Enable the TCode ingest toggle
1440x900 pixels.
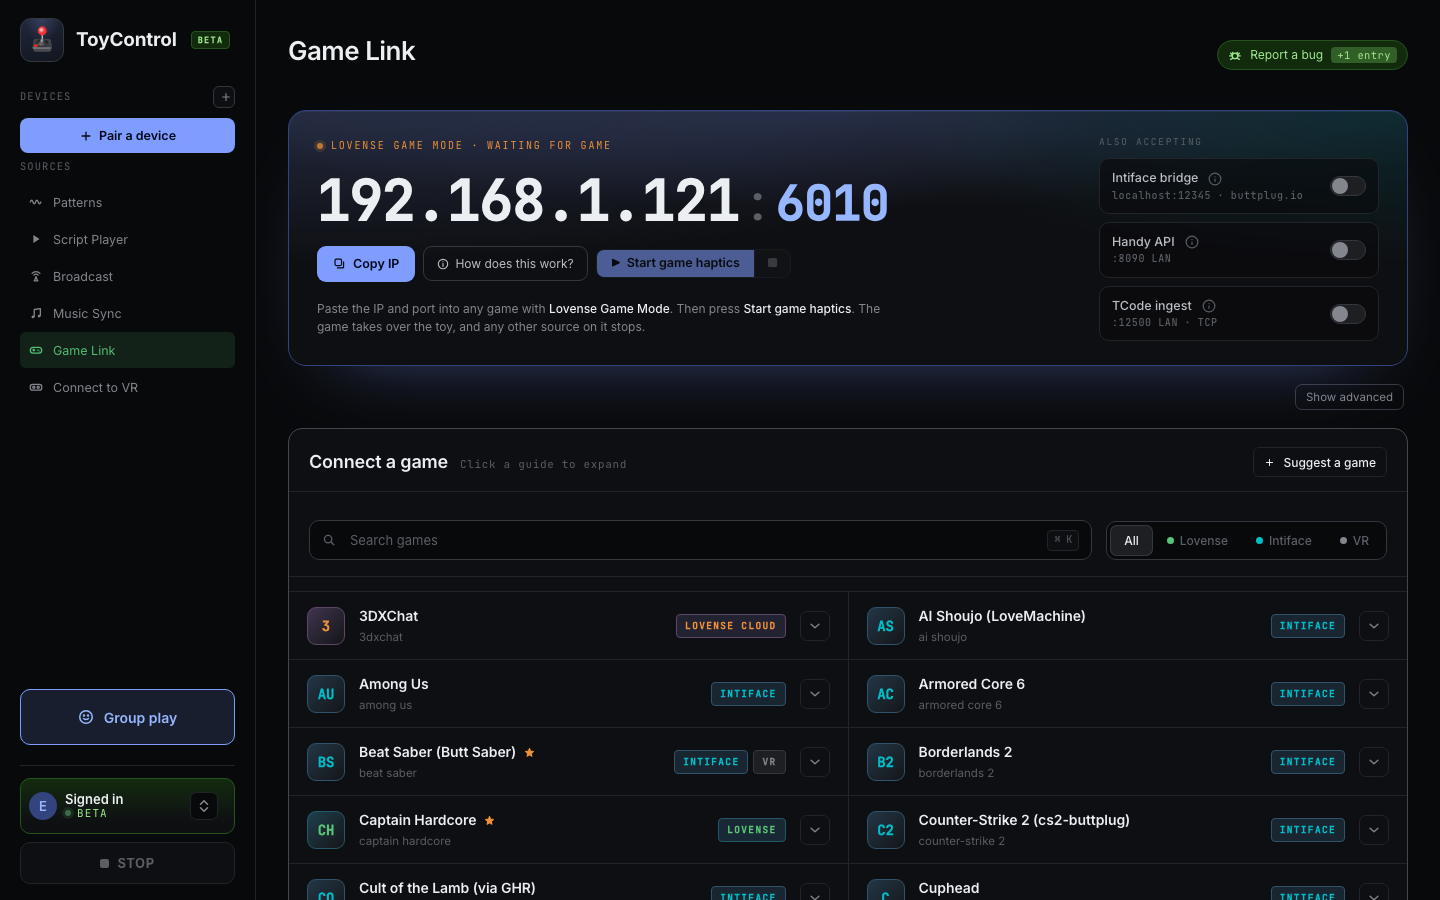pyautogui.click(x=1348, y=314)
